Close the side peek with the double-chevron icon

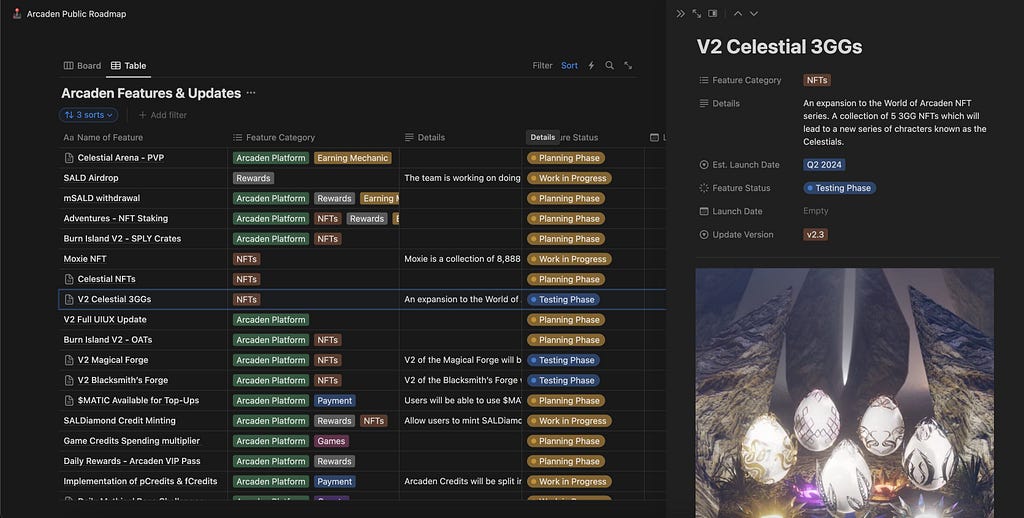[680, 14]
